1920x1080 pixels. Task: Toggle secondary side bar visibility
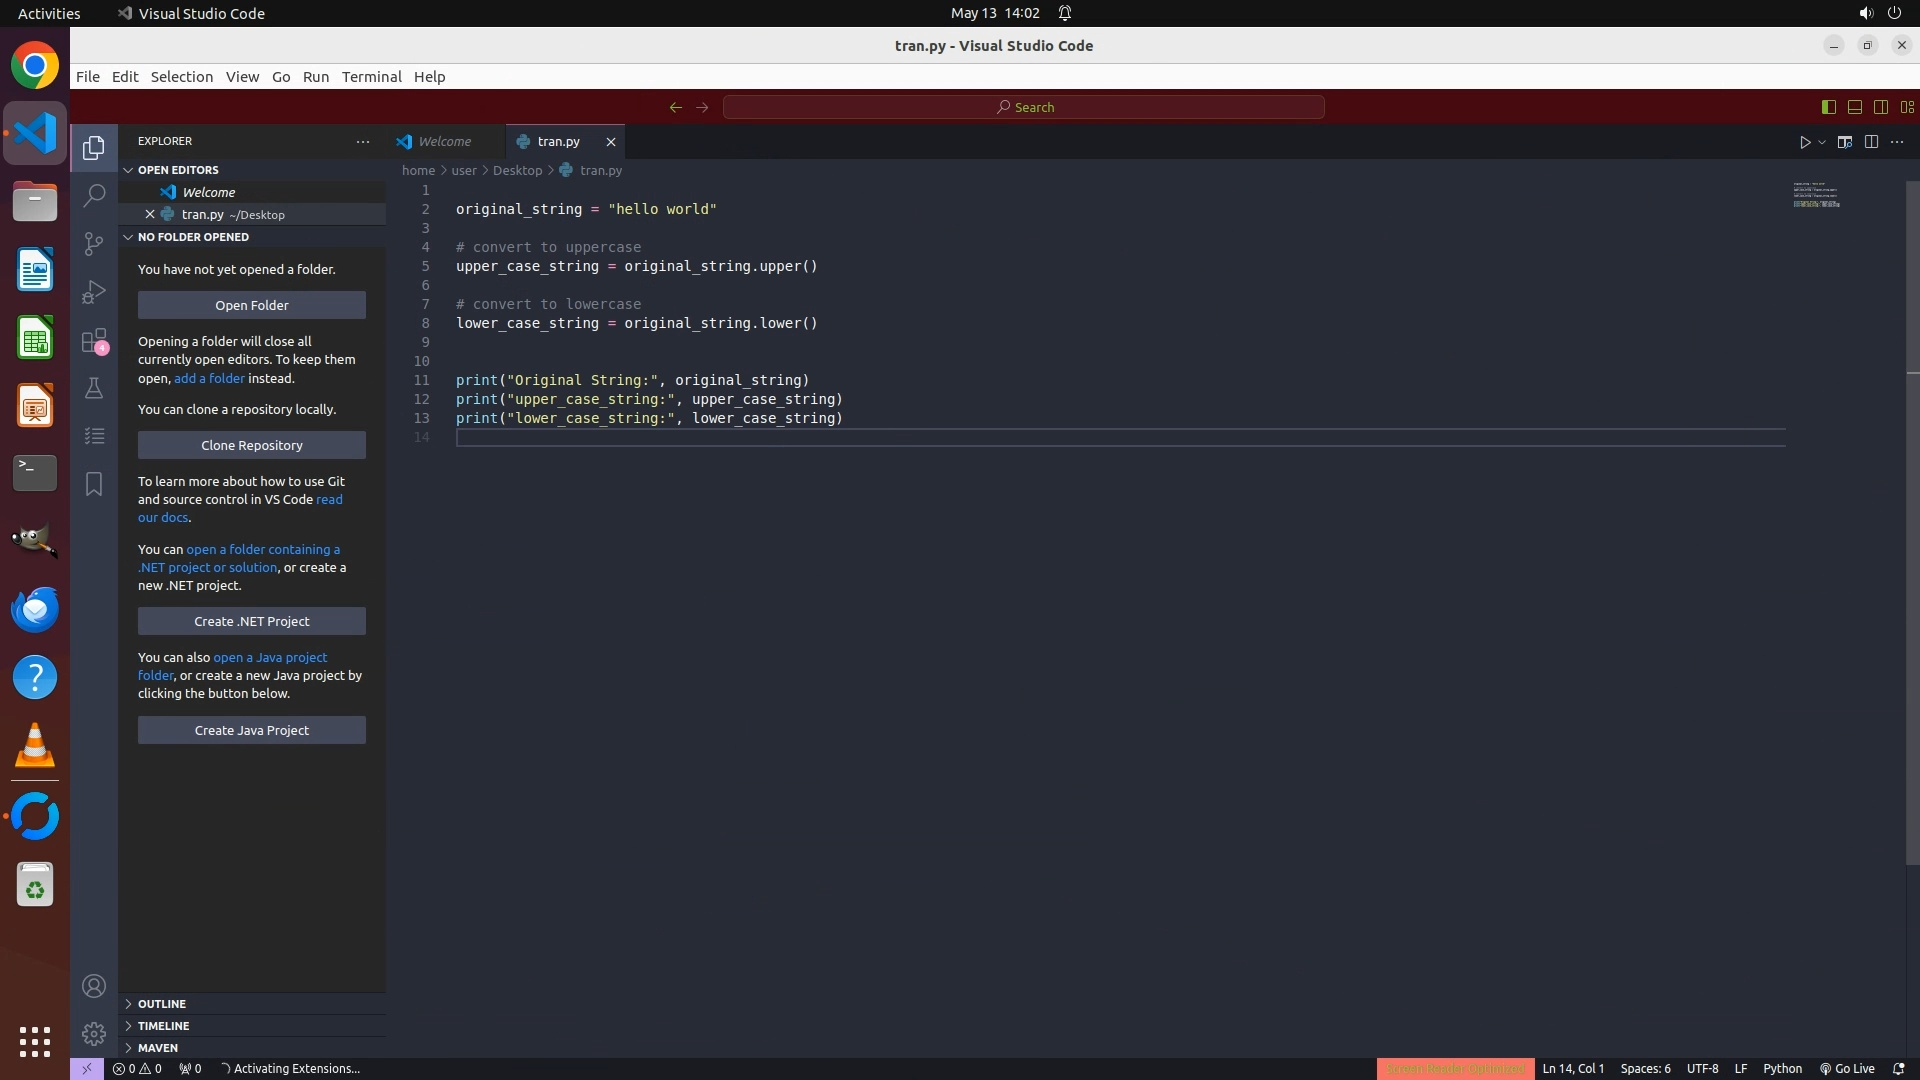(x=1880, y=107)
